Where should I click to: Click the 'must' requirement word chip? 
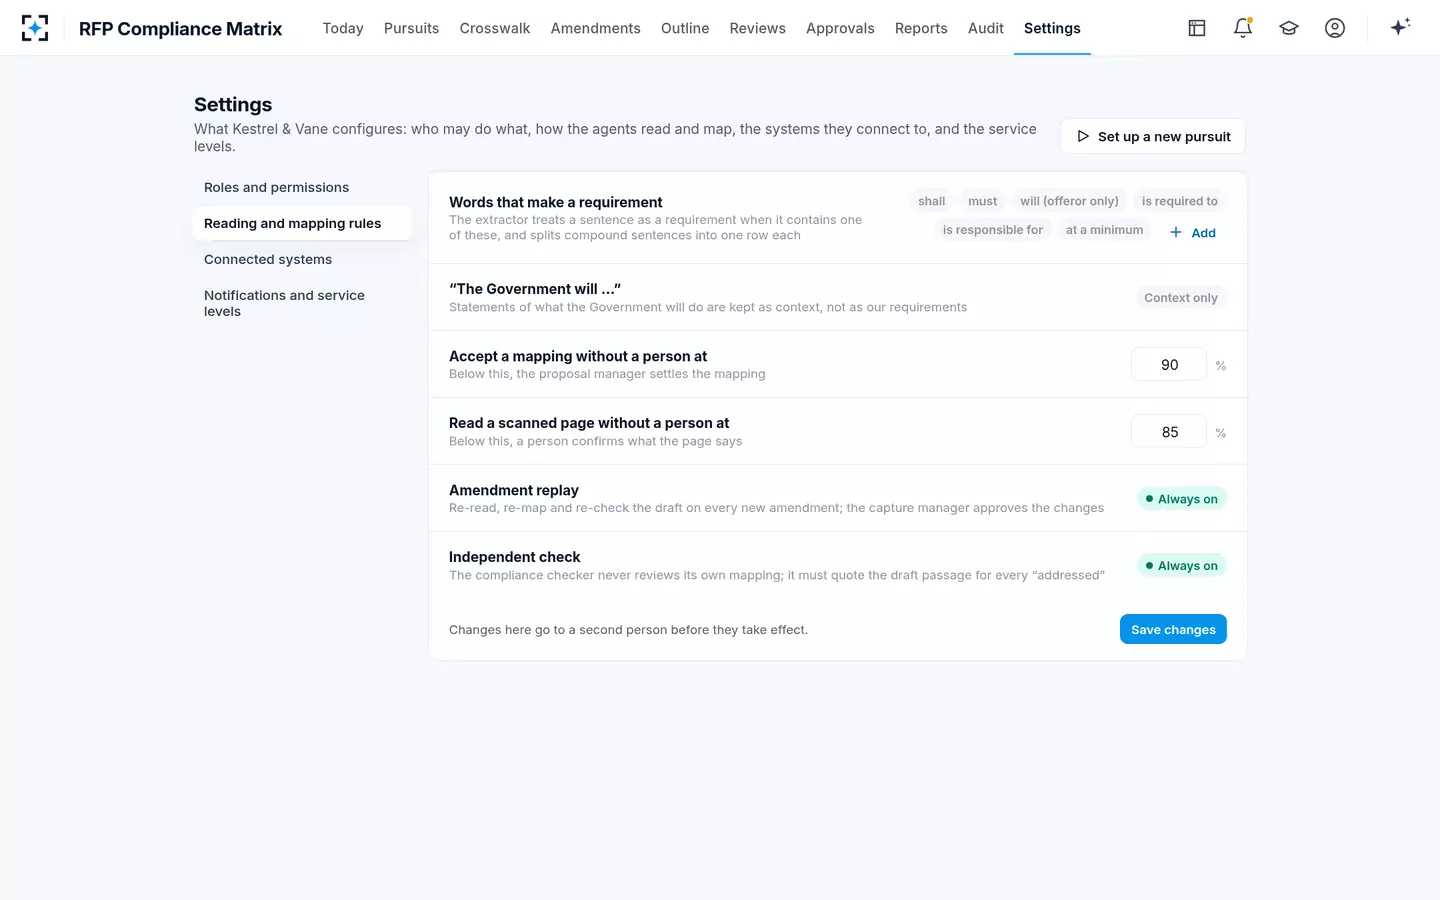(x=983, y=201)
